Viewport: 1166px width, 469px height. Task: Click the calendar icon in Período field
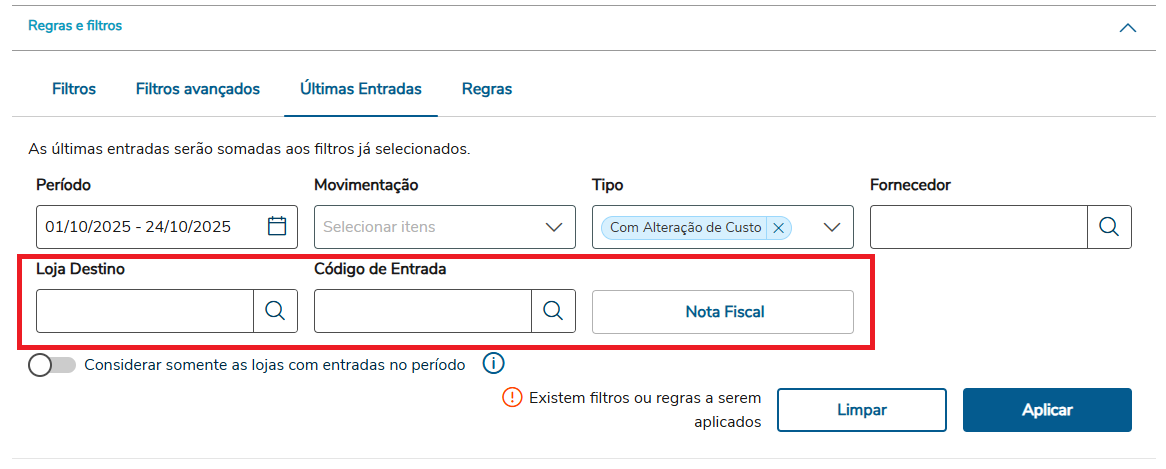pyautogui.click(x=277, y=226)
